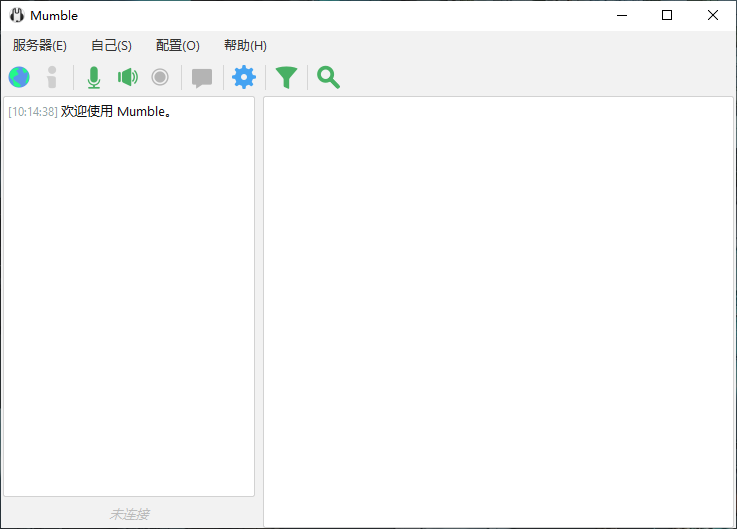Open the 配置(O) menu

[x=178, y=46]
